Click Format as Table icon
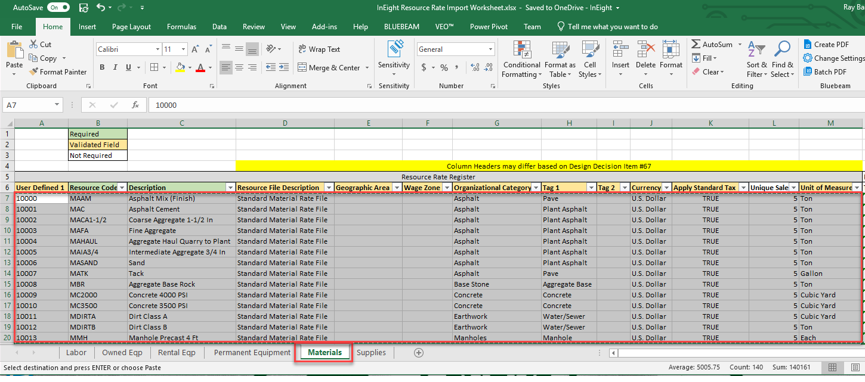 (560, 50)
